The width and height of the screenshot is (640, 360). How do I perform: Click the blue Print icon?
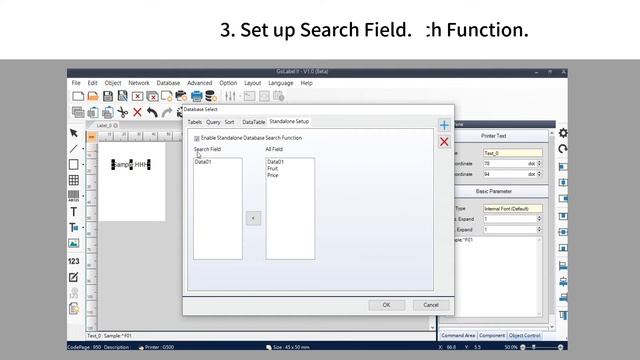(x=196, y=96)
